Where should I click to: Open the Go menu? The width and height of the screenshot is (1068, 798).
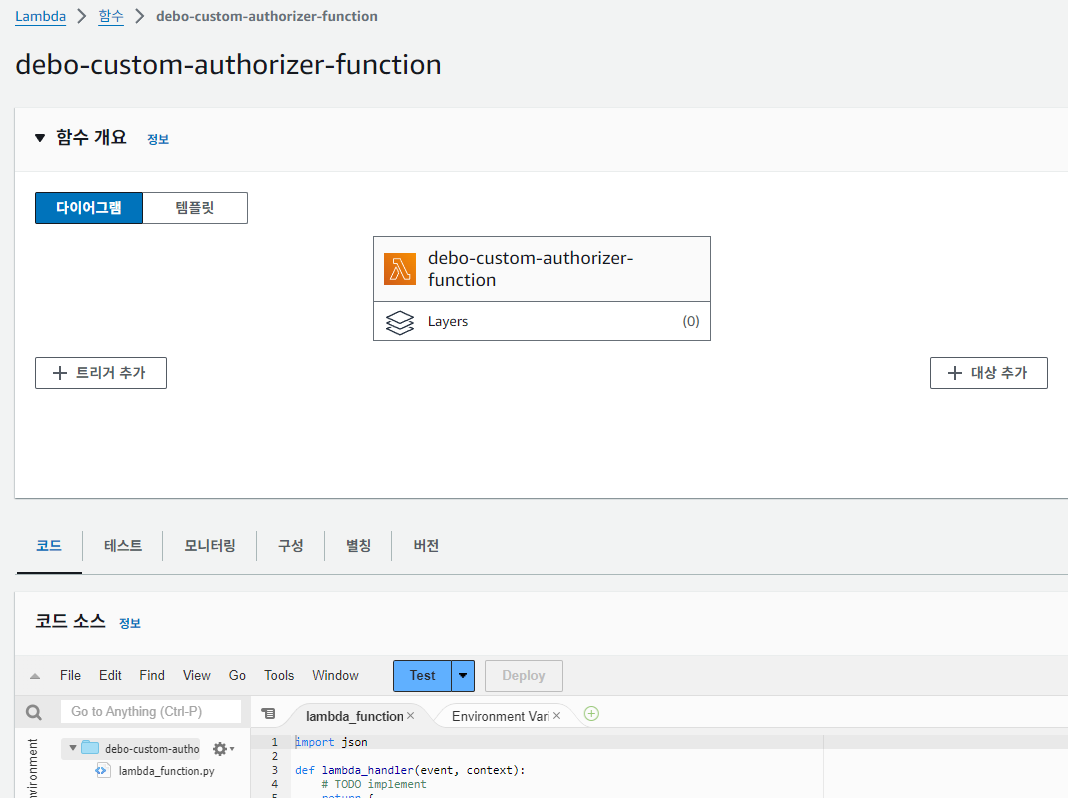[237, 675]
